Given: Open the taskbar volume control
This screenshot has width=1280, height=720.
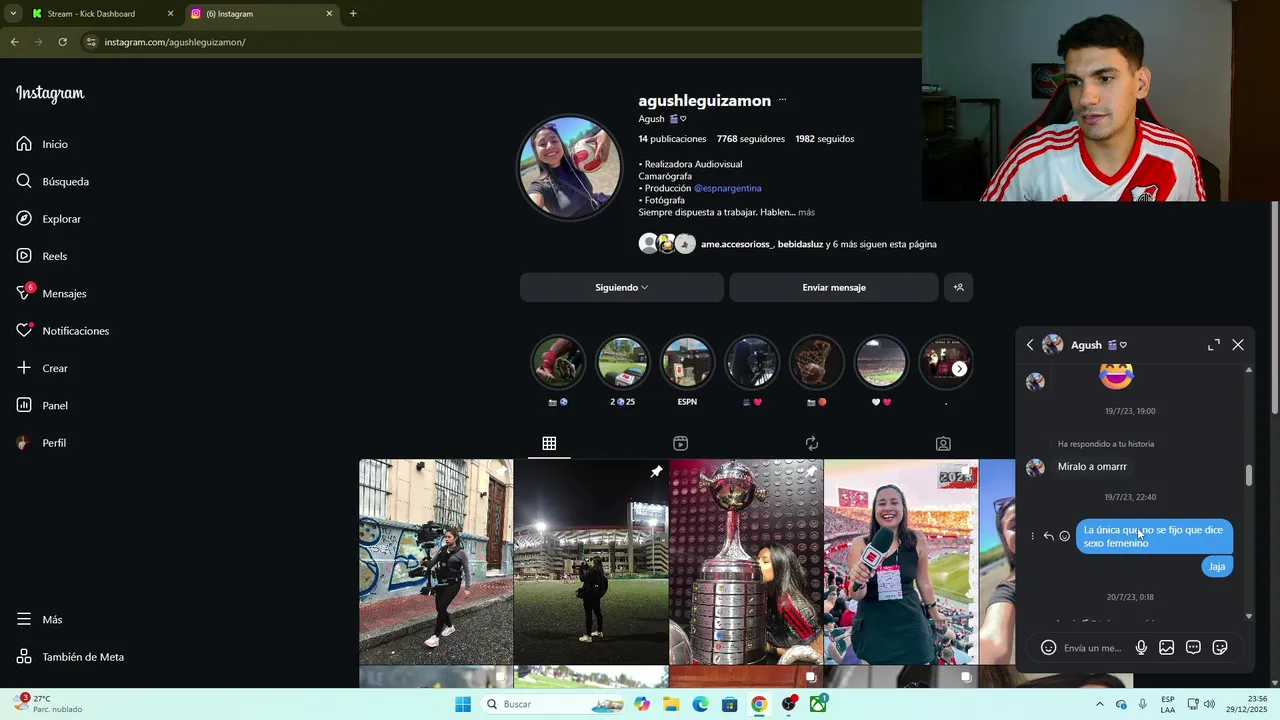Looking at the screenshot, I should click(x=1208, y=704).
